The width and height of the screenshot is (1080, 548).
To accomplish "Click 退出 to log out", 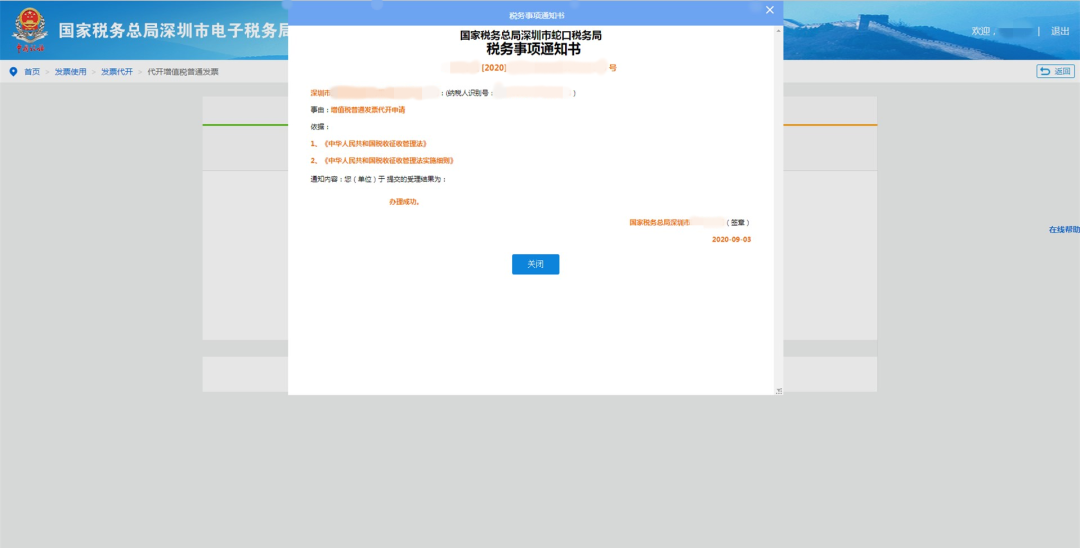I will click(1060, 31).
